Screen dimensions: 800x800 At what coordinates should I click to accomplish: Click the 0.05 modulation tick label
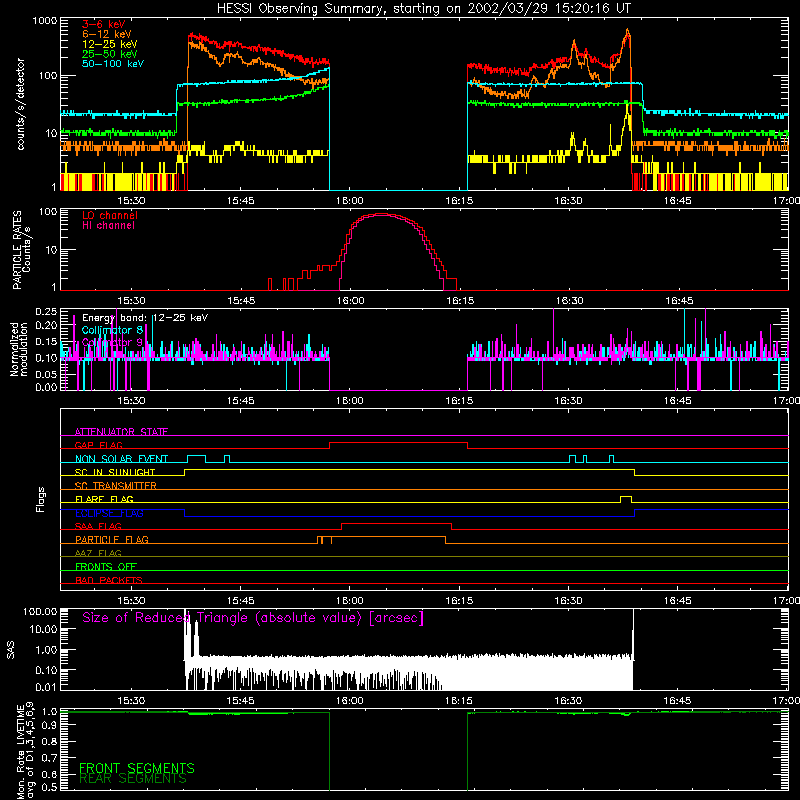[x=46, y=374]
